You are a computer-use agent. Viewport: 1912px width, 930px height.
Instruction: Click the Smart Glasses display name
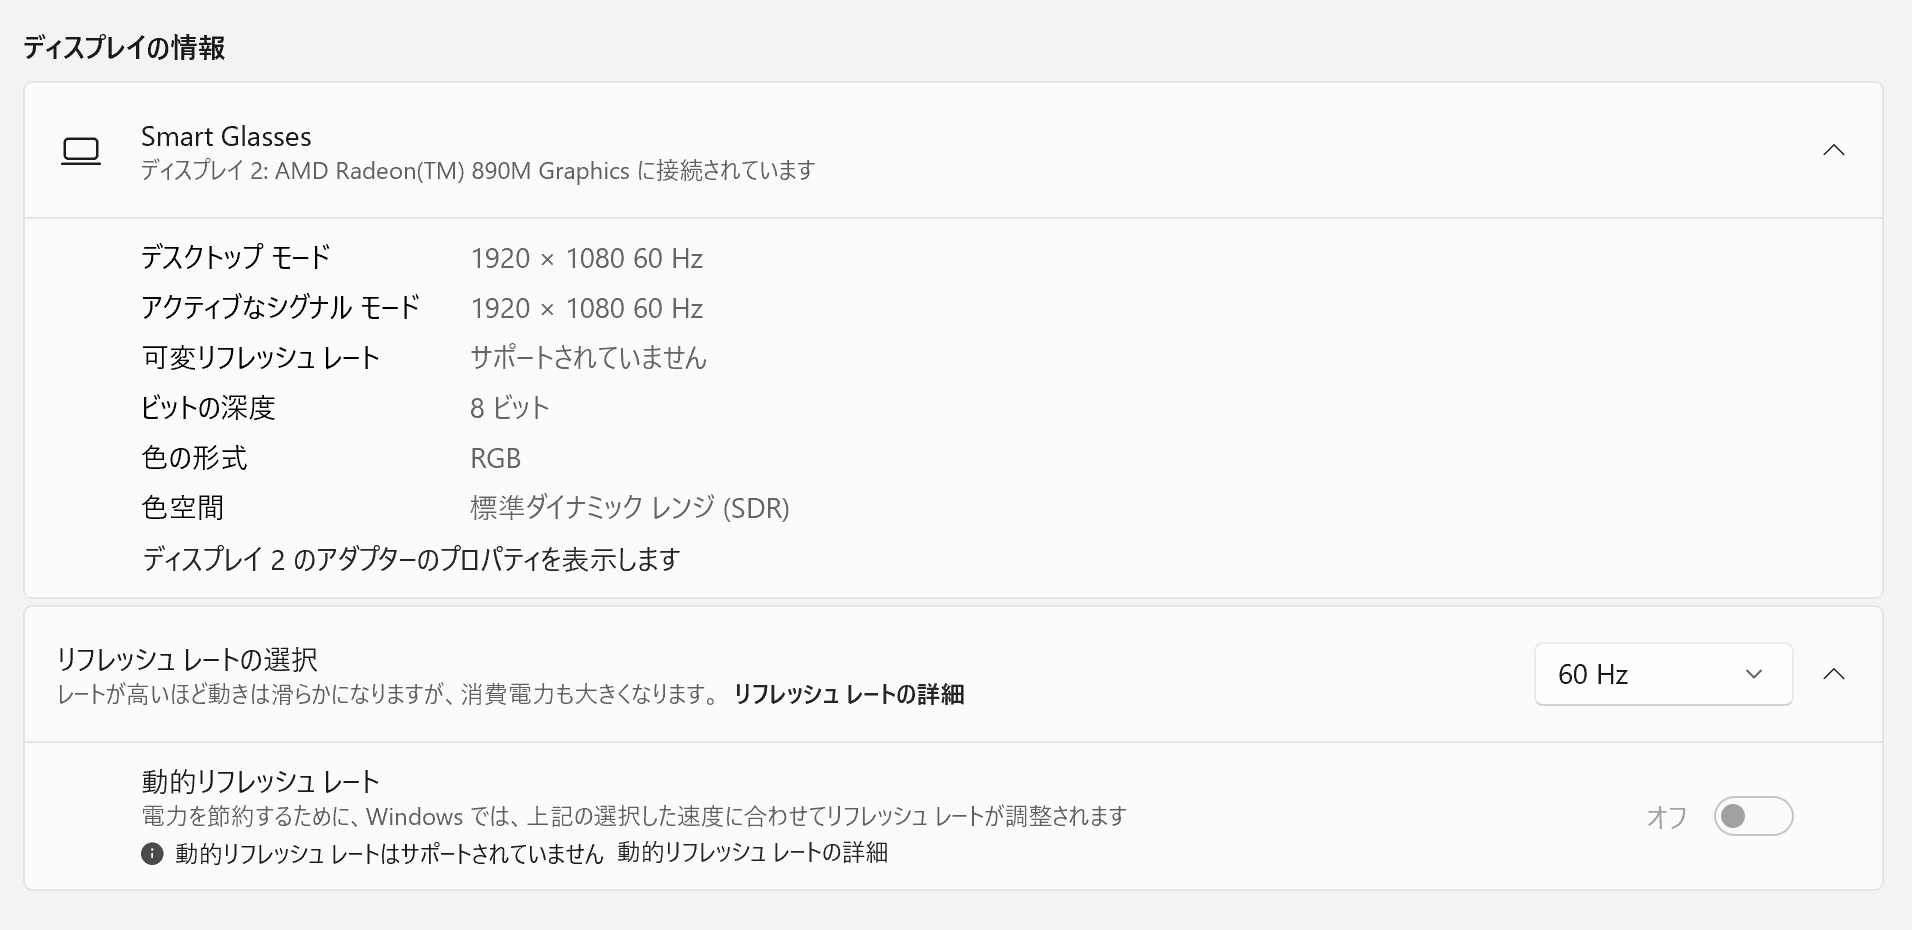click(226, 136)
